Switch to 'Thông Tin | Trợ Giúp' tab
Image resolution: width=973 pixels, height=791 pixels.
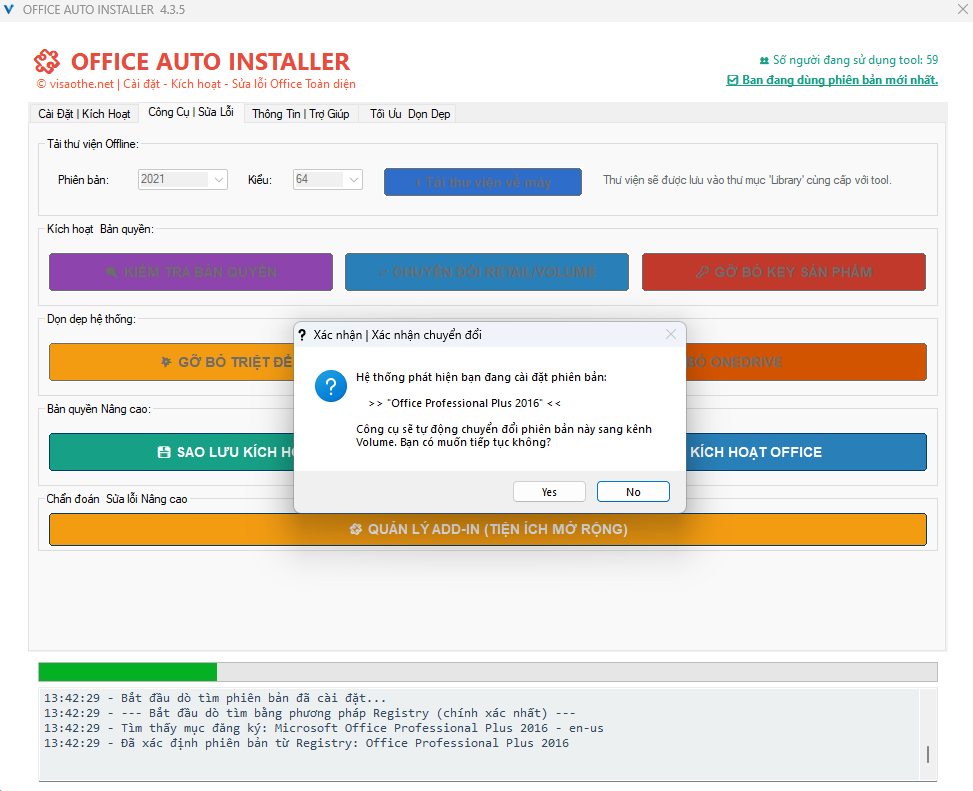[301, 114]
